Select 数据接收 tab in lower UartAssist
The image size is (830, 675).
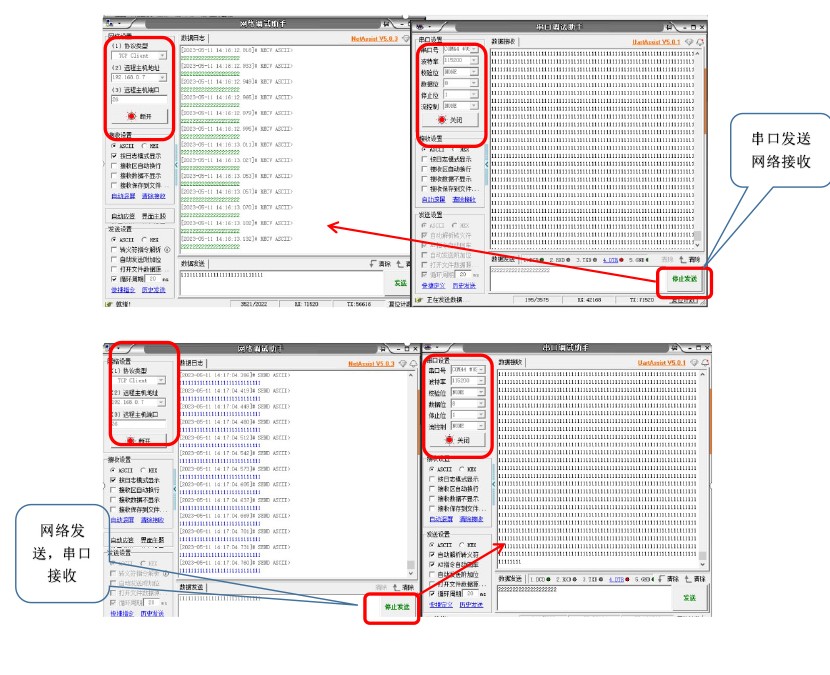[x=510, y=362]
